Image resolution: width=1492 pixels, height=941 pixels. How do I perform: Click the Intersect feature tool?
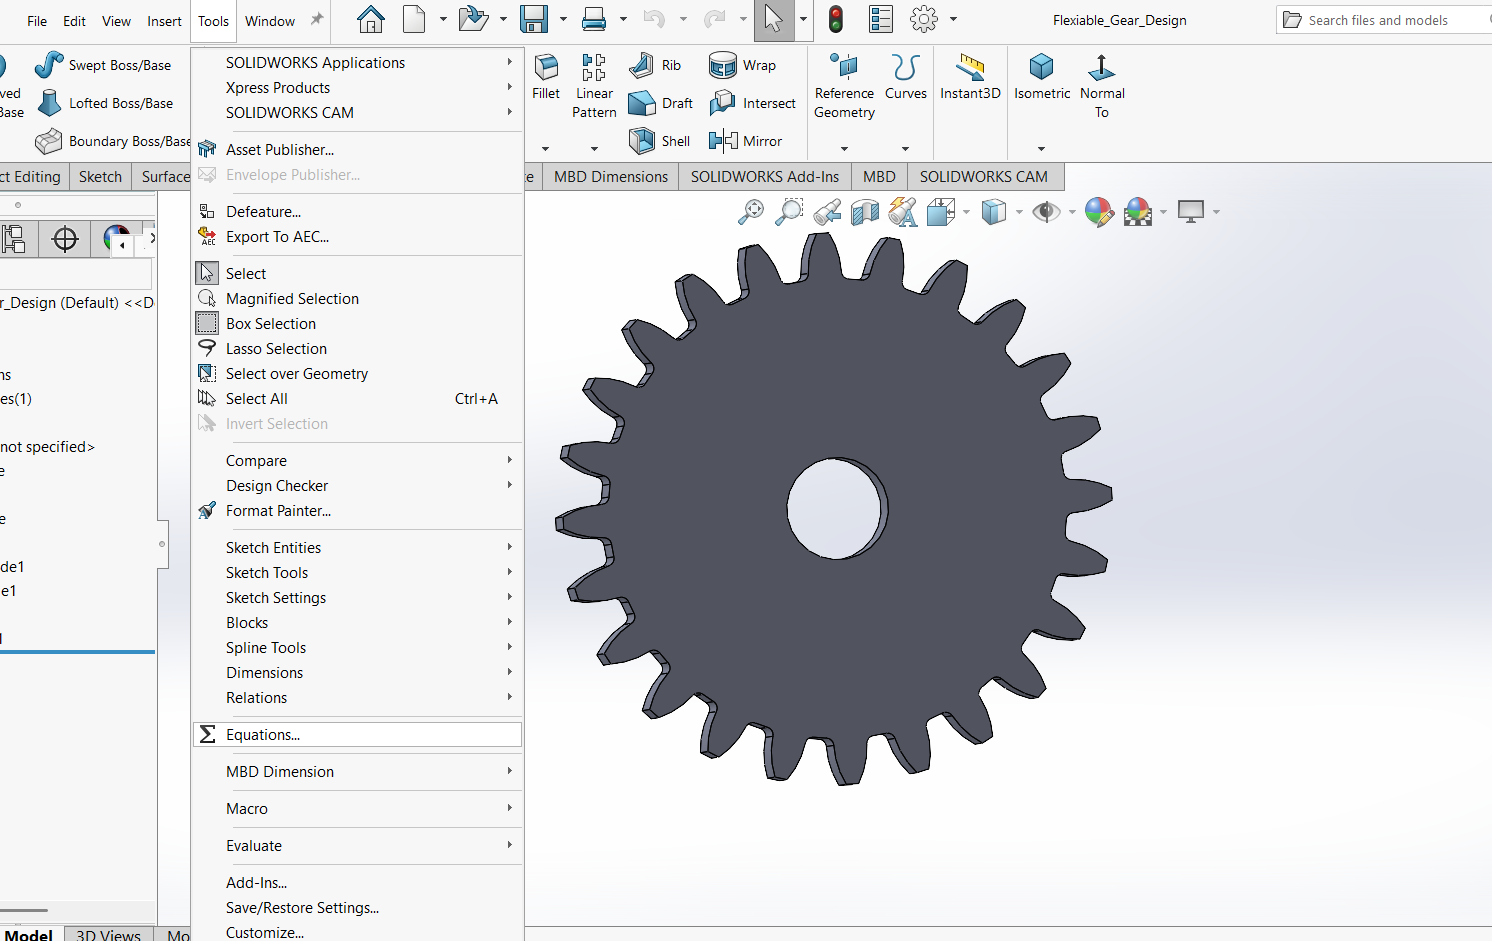click(752, 103)
